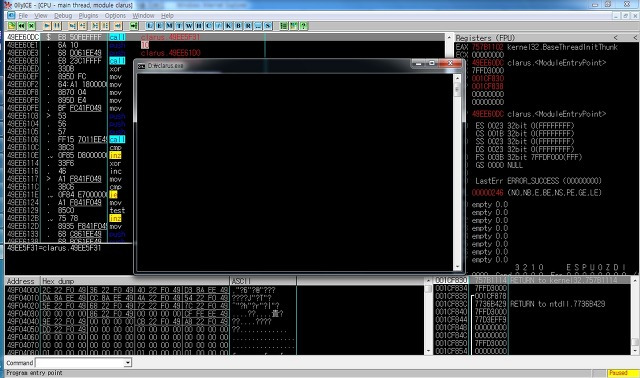Viewport: 640px width, 378px height.
Task: Click the Run program play icon
Action: pyautogui.click(x=47, y=26)
